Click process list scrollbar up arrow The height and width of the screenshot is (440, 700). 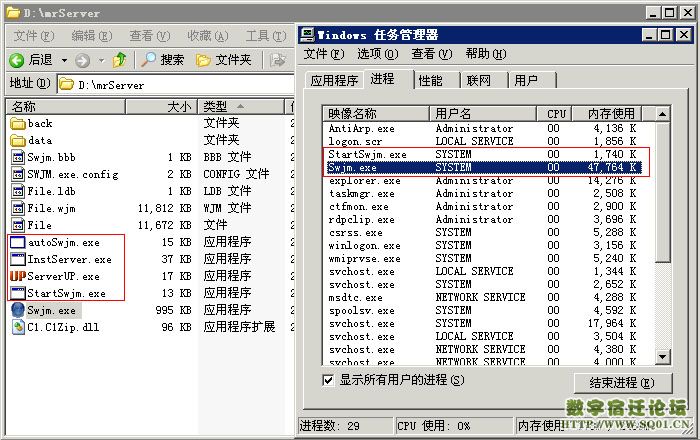click(x=662, y=114)
